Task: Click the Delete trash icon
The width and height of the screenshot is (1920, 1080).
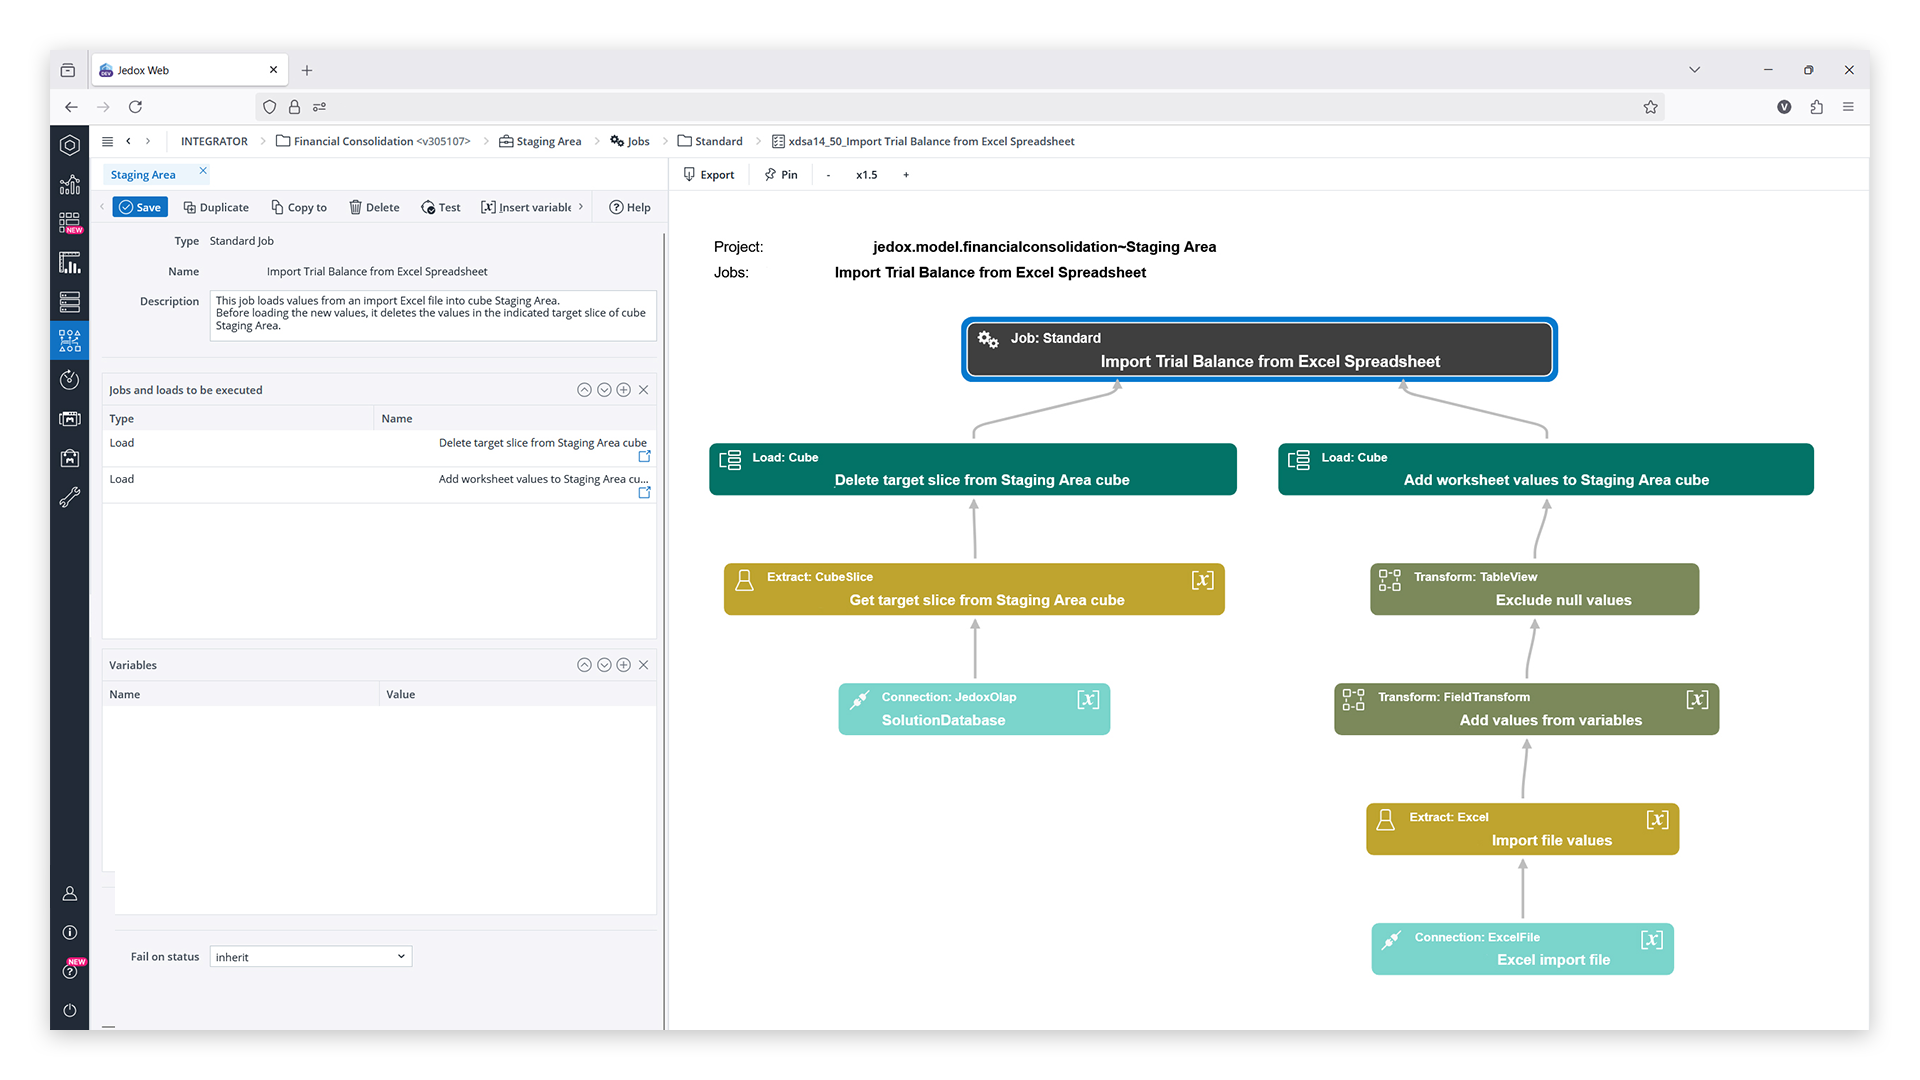Action: 355,207
